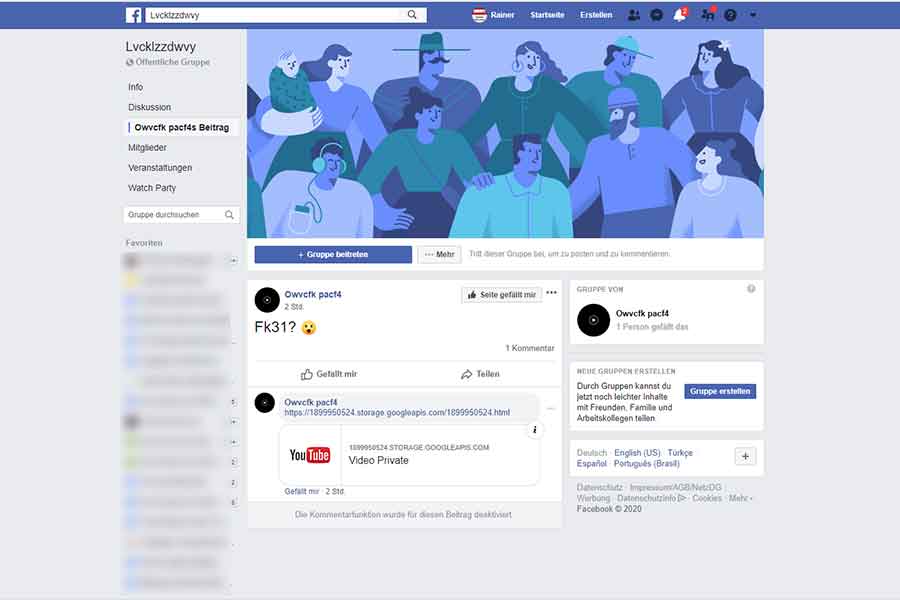
Task: Click the Gruppe erstellen button
Action: tap(720, 391)
